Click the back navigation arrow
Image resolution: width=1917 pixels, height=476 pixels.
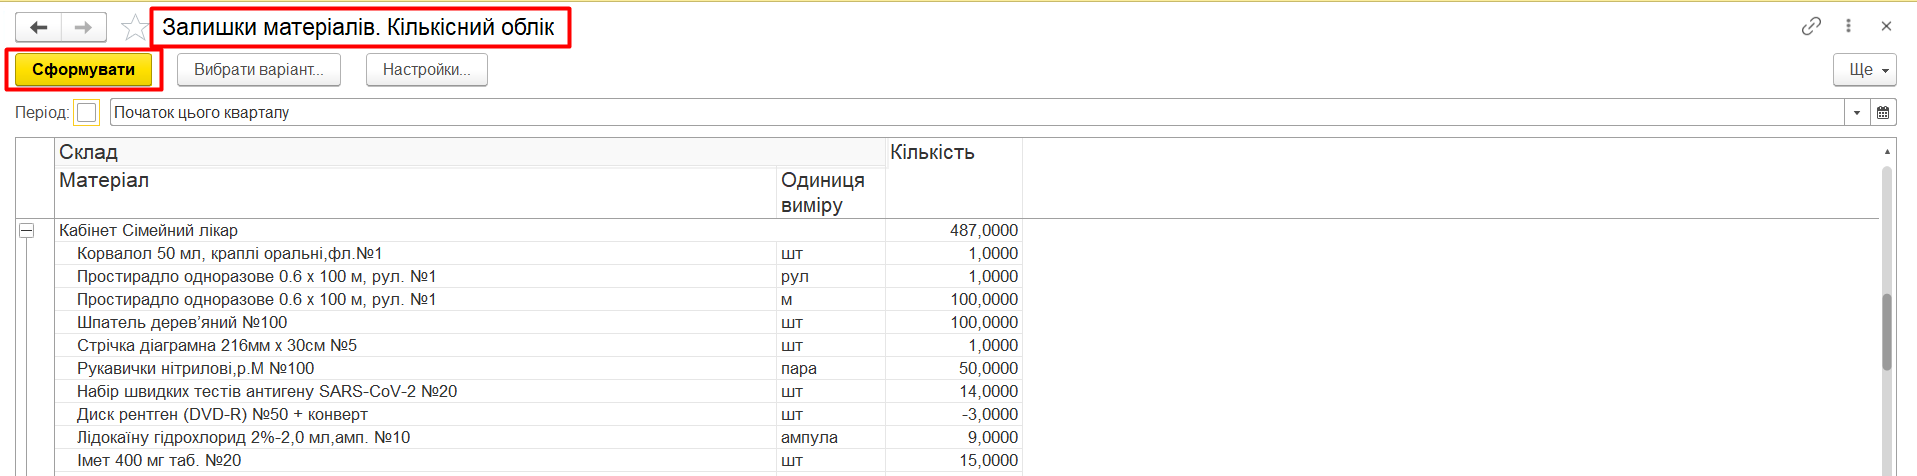(39, 27)
